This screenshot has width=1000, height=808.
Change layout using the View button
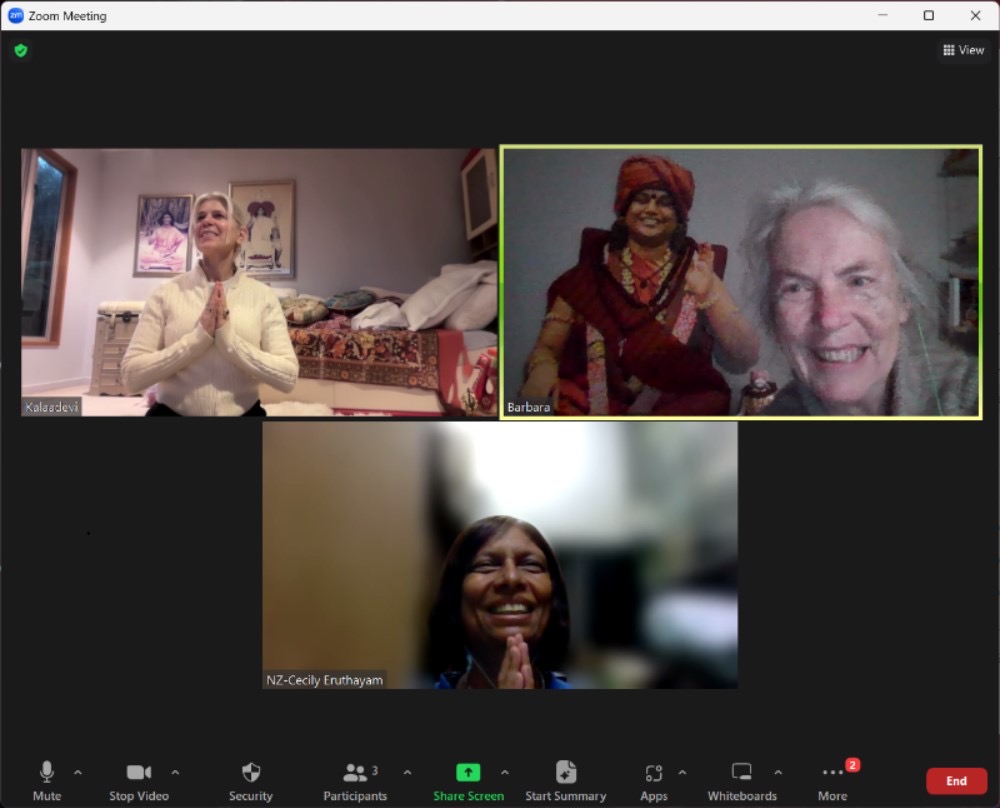(964, 50)
